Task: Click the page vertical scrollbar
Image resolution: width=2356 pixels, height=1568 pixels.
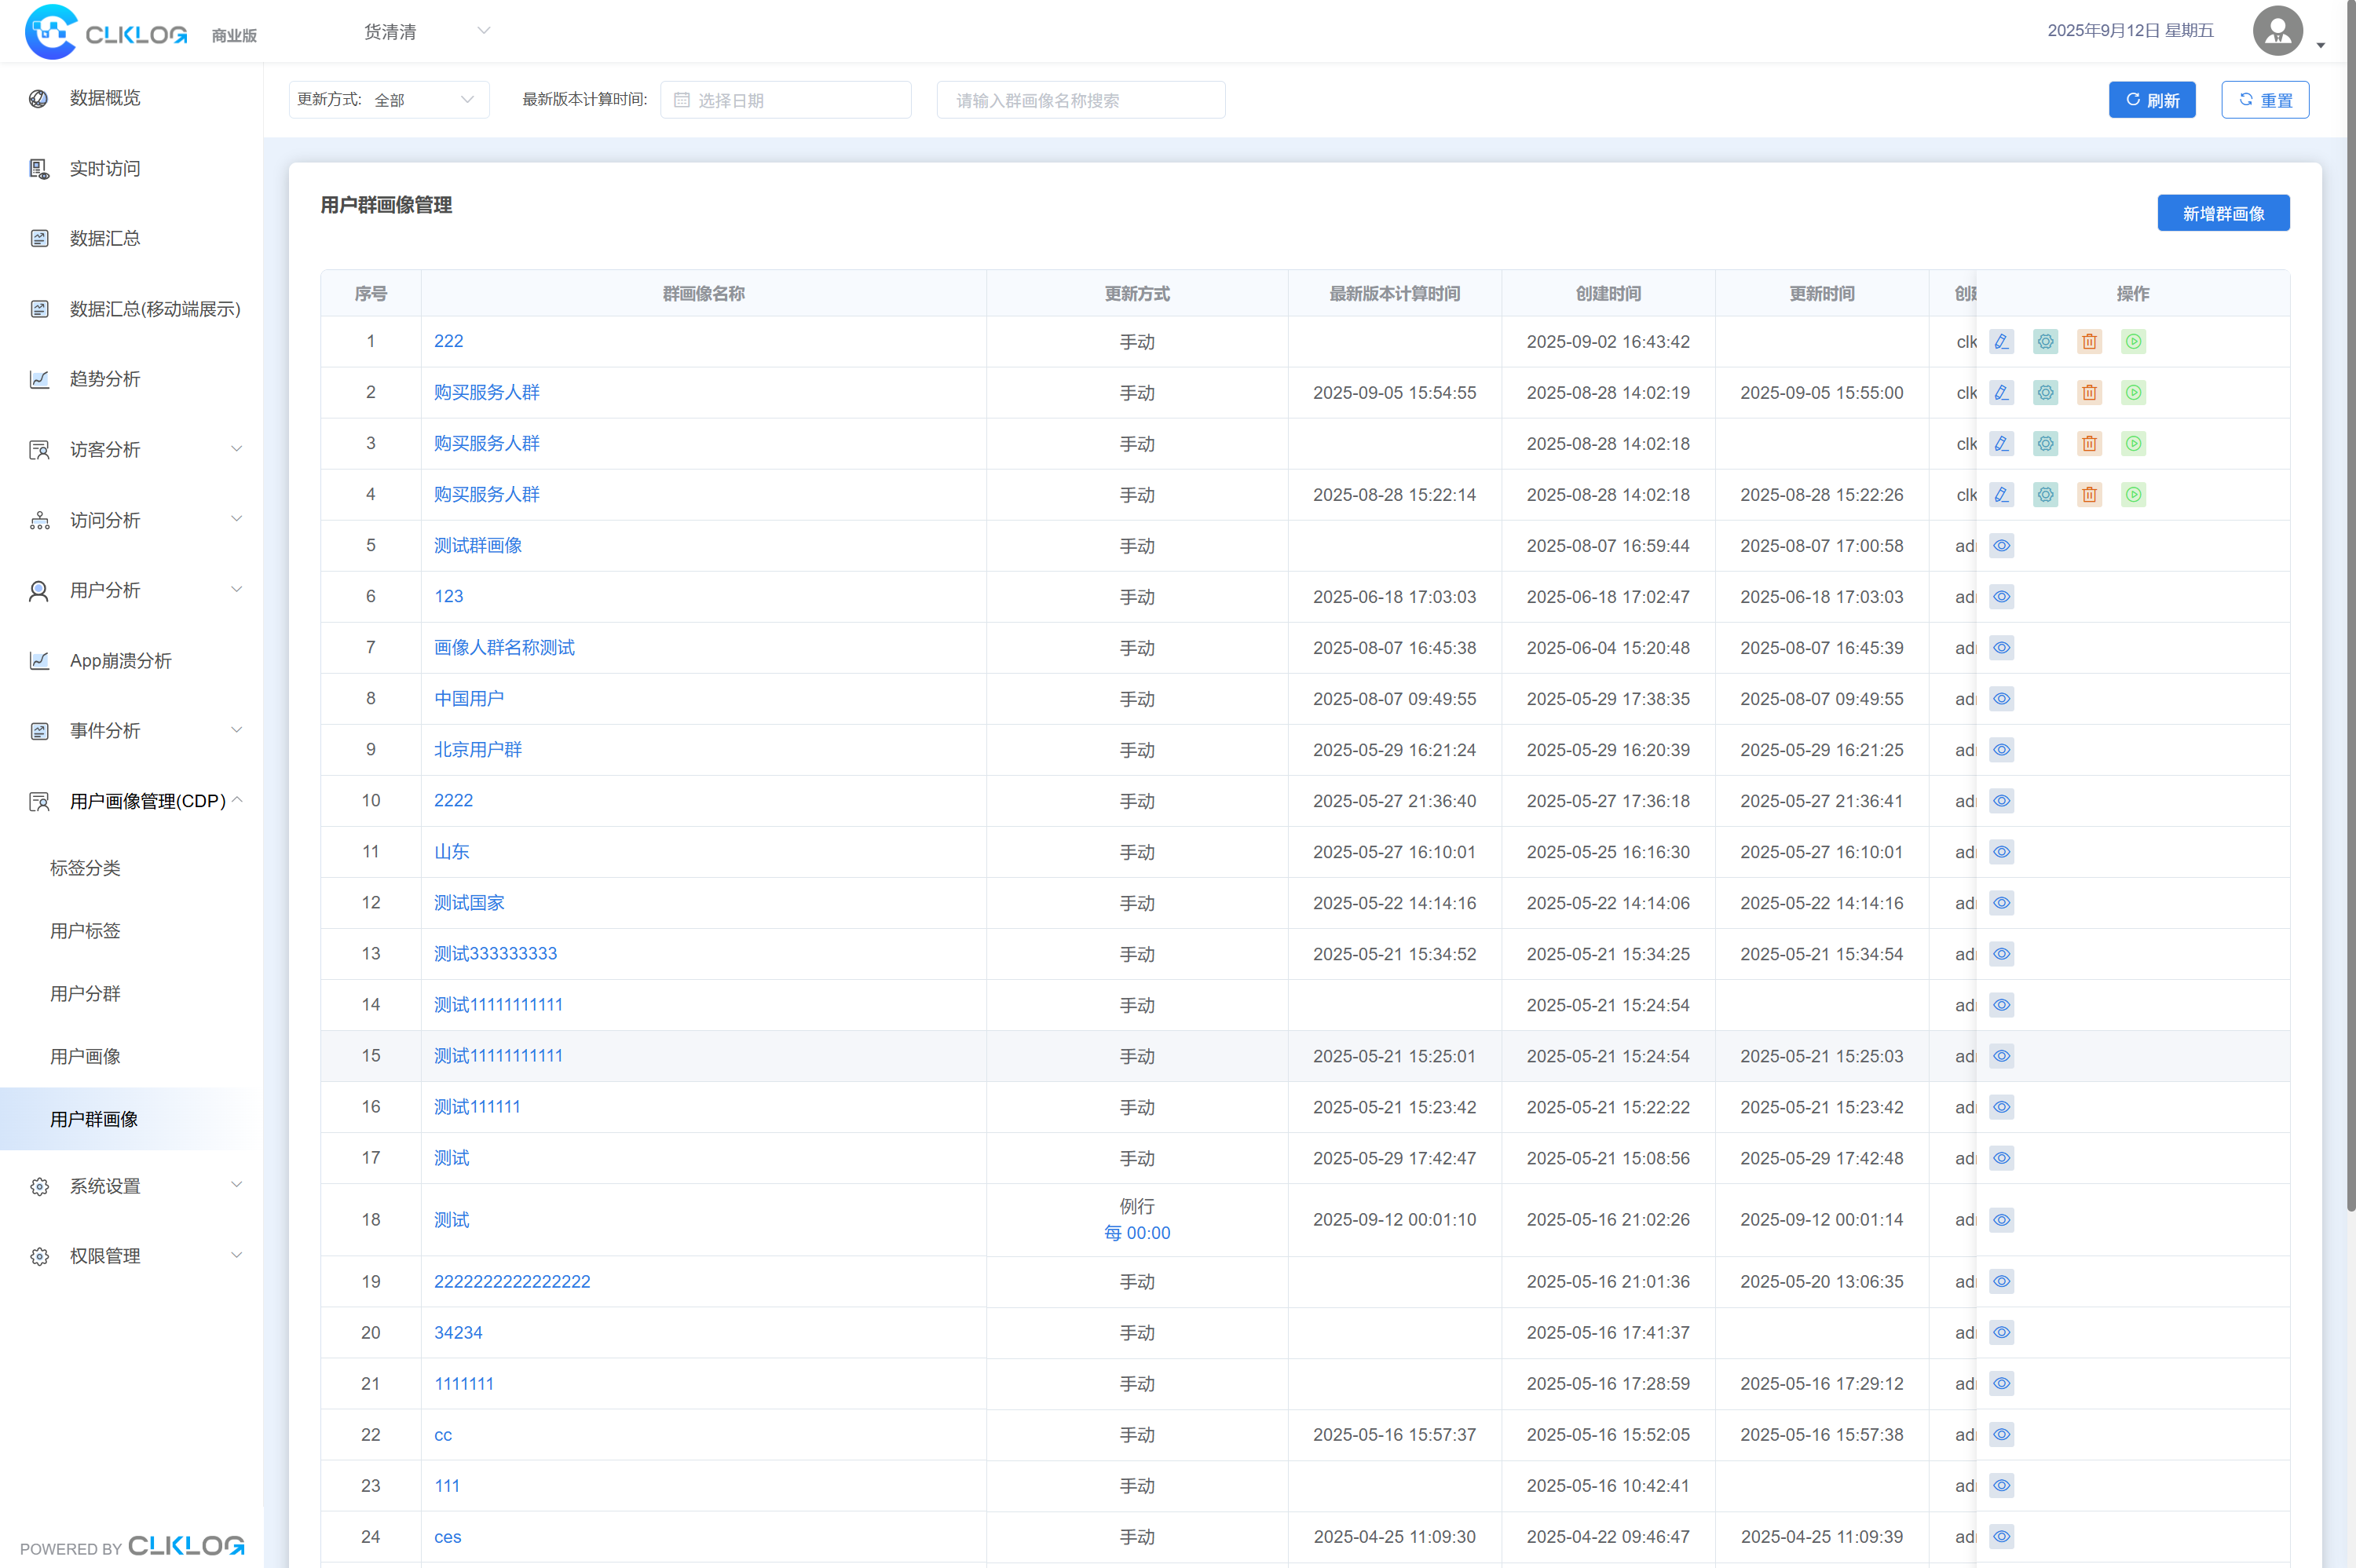Action: point(2350,600)
